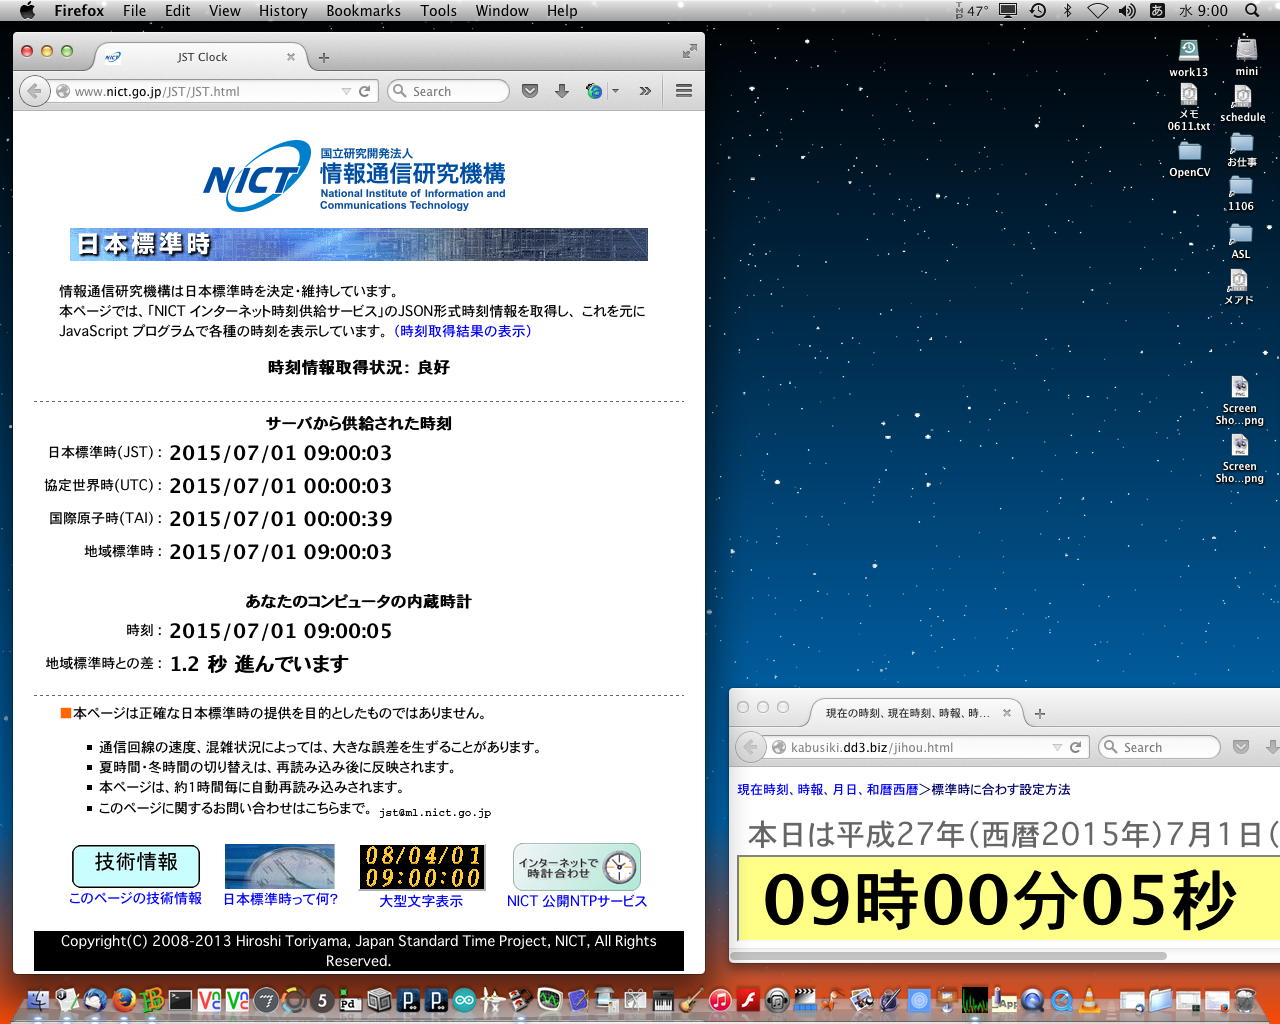Open the 時刻取得結果の表示 link
Image resolution: width=1280 pixels, height=1024 pixels.
(x=463, y=331)
